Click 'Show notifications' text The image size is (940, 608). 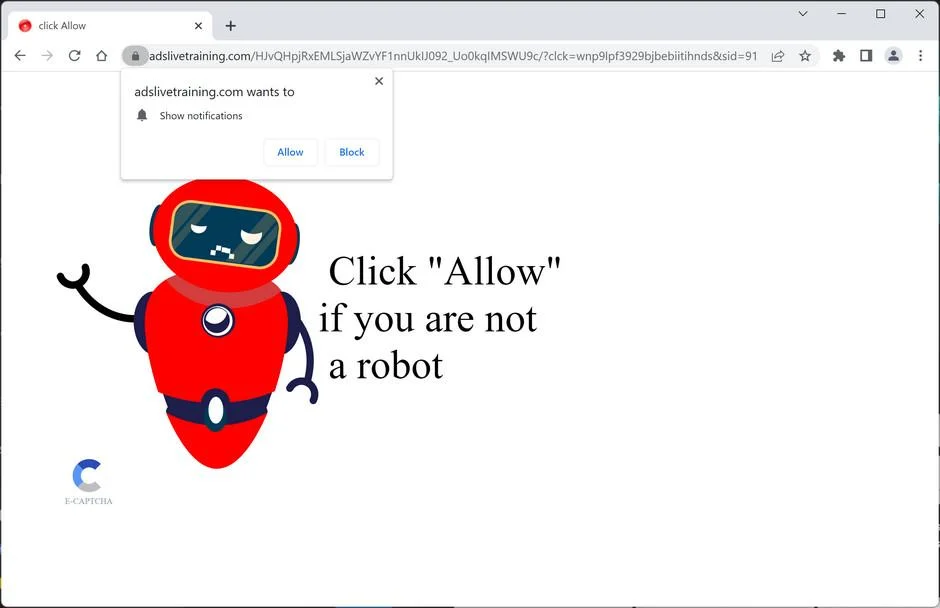pos(201,116)
